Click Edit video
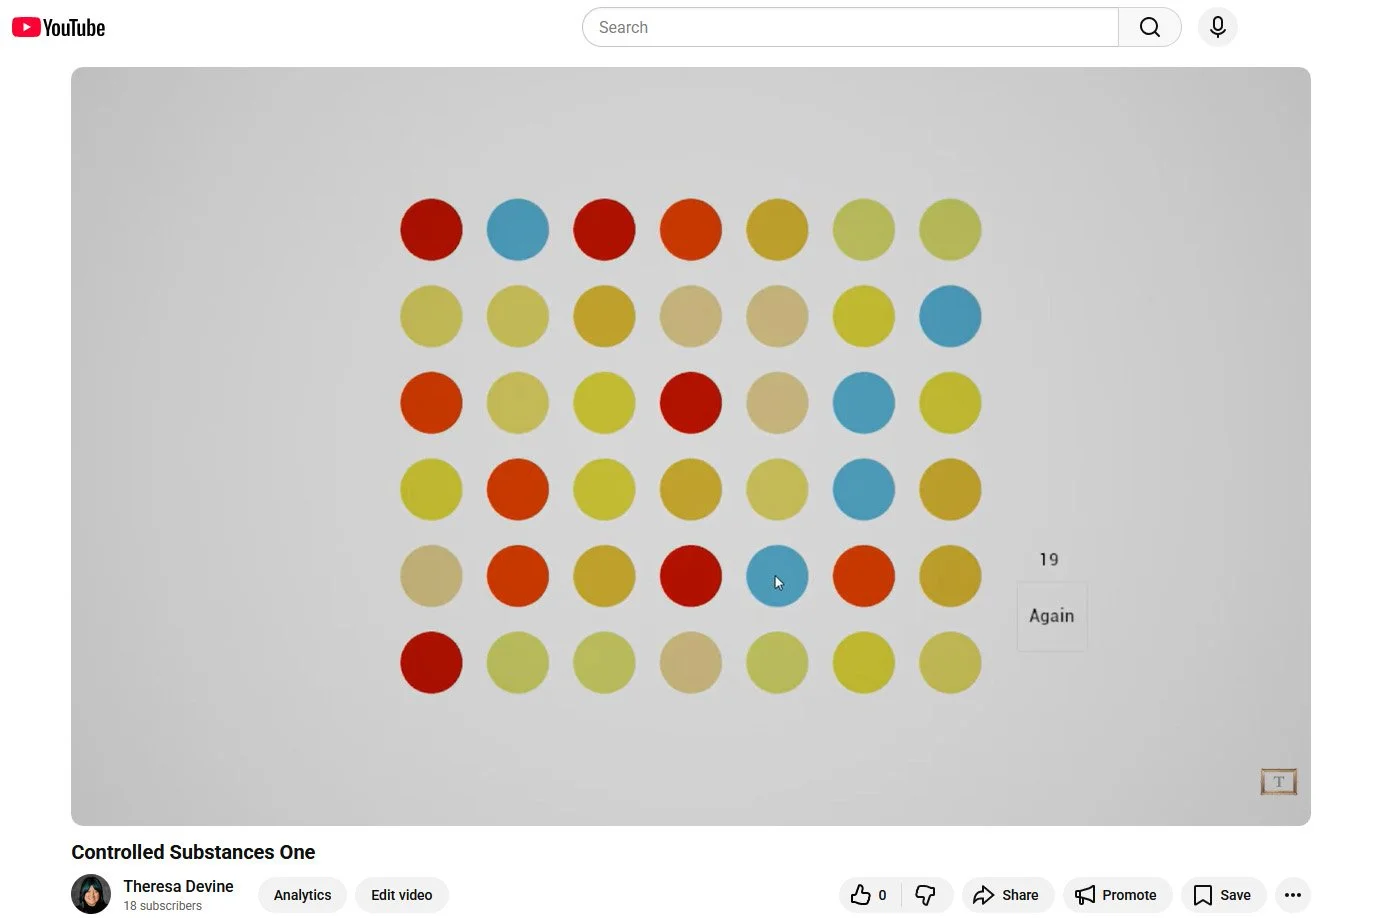This screenshot has width=1376, height=918. click(401, 895)
